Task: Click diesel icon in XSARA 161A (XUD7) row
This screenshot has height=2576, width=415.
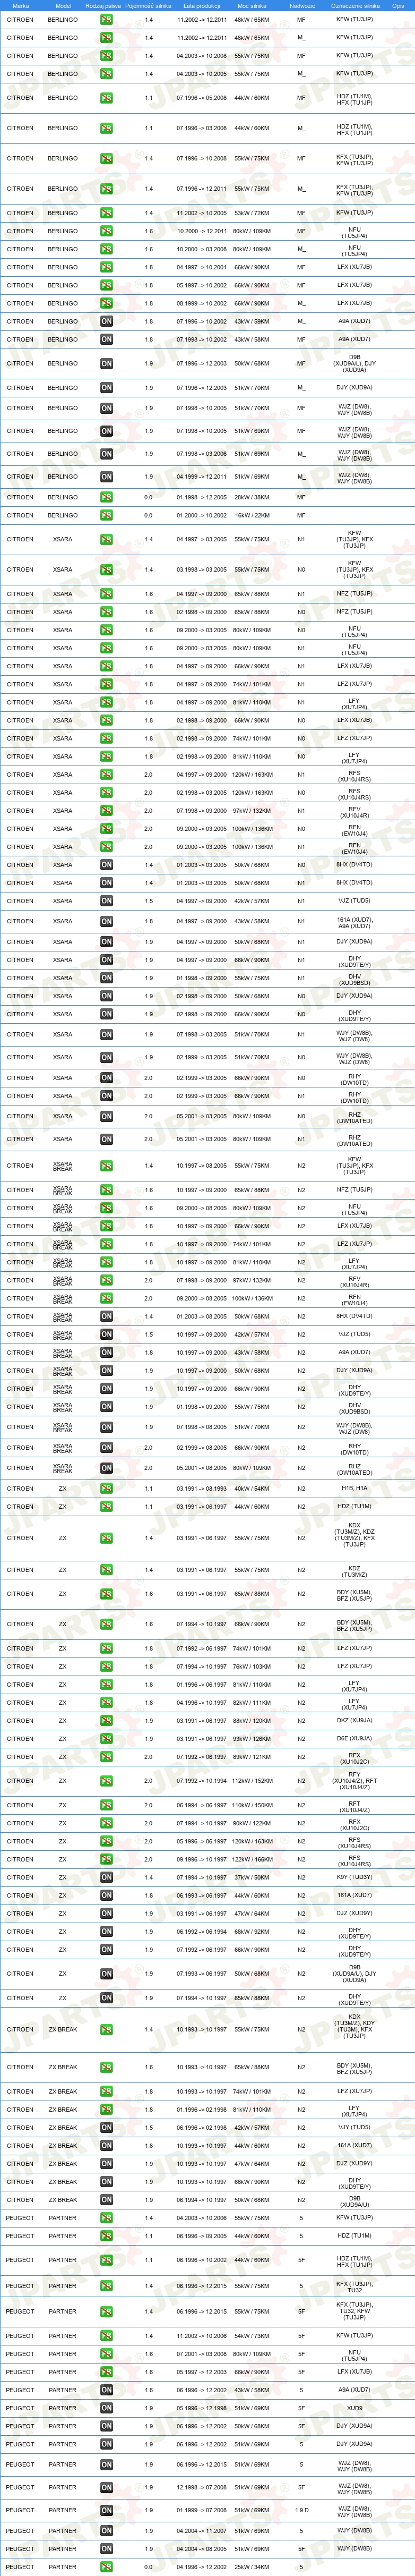Action: 106,922
